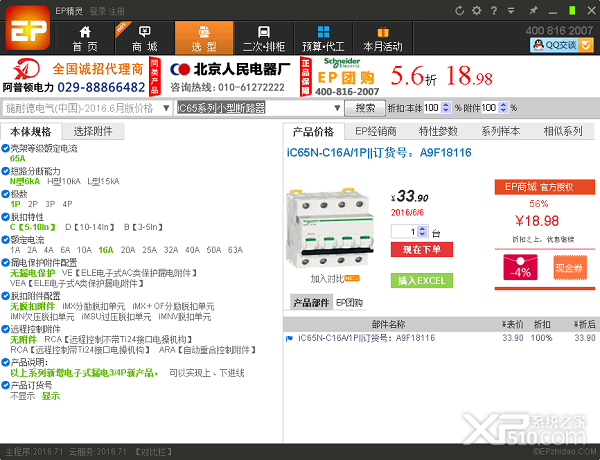Viewport: 600px width, 460px height.
Task: Adjust 附件 discount spinner
Action: click(x=504, y=108)
